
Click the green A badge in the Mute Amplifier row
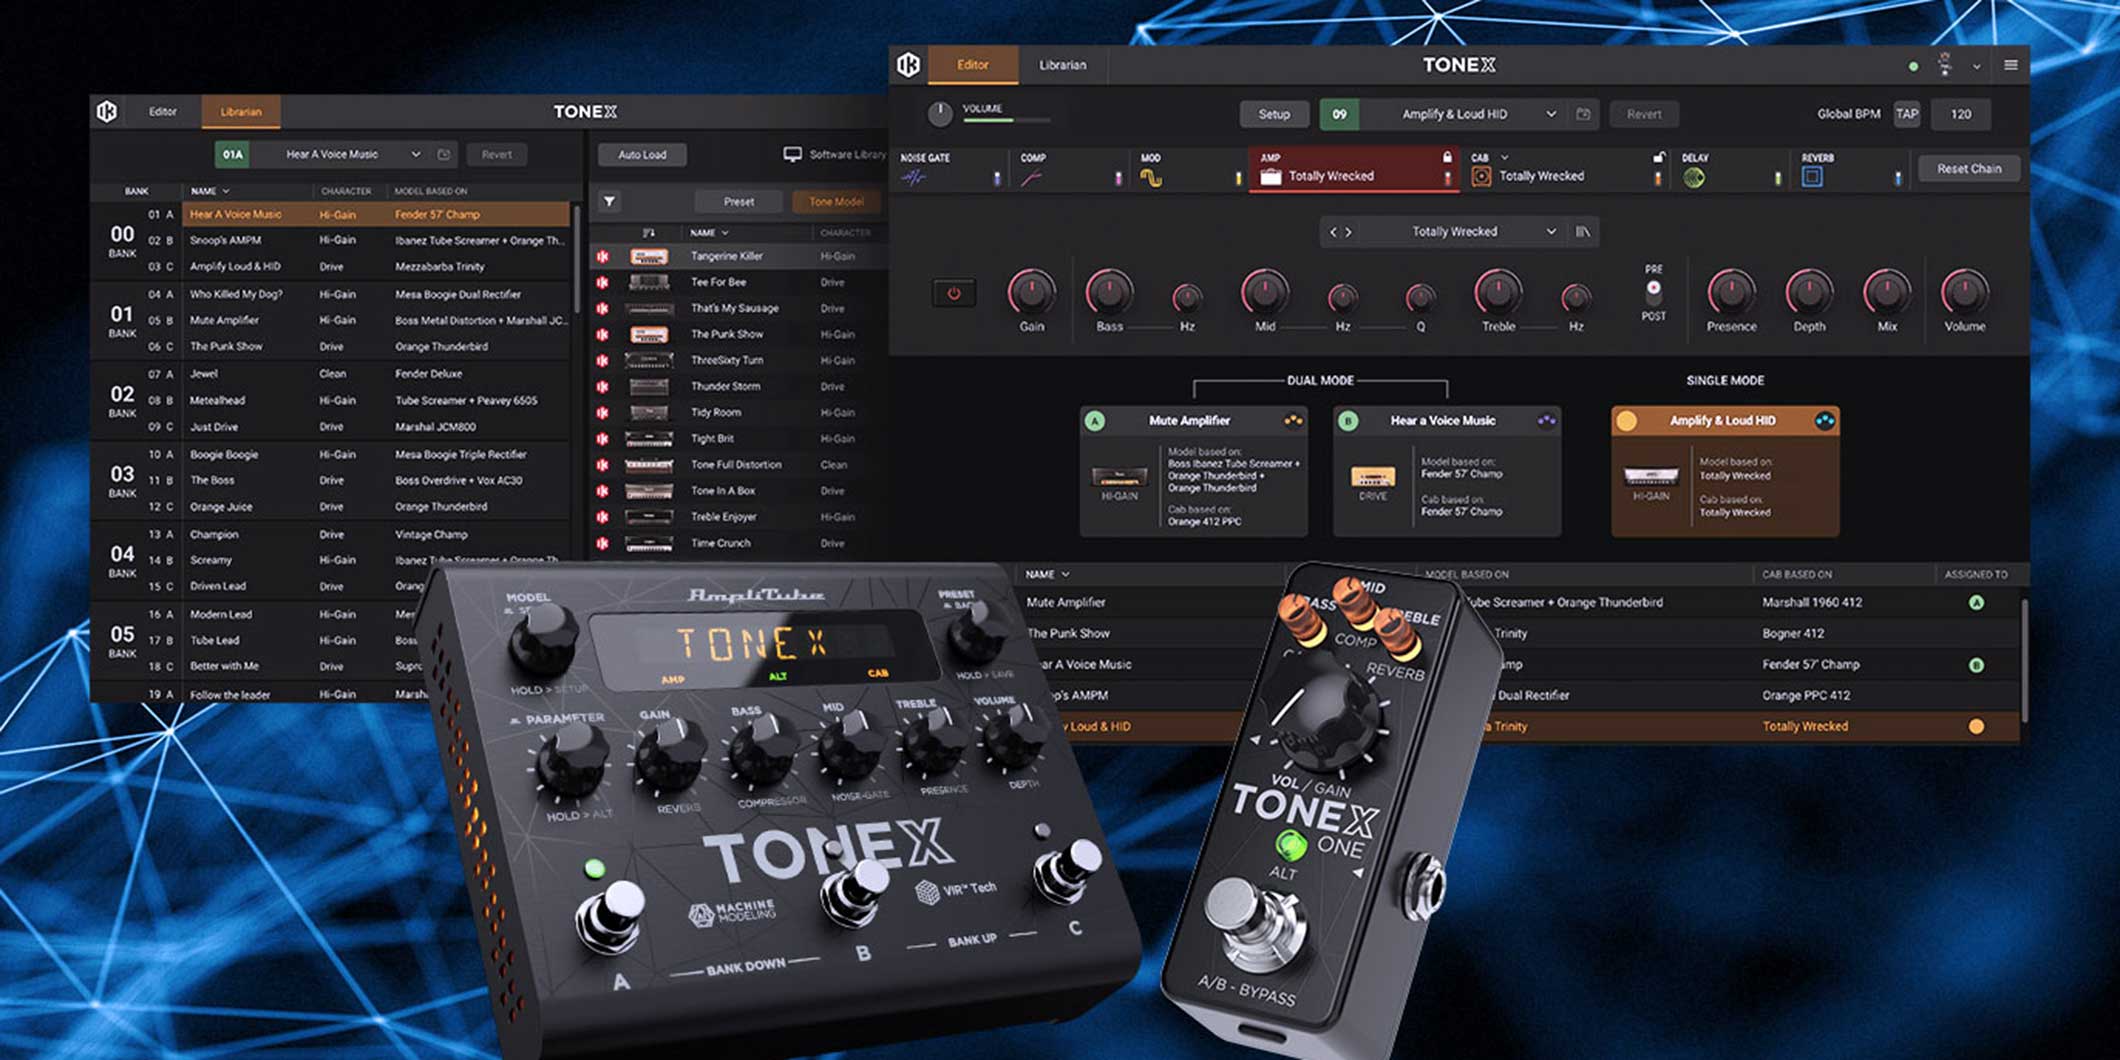coord(1976,603)
